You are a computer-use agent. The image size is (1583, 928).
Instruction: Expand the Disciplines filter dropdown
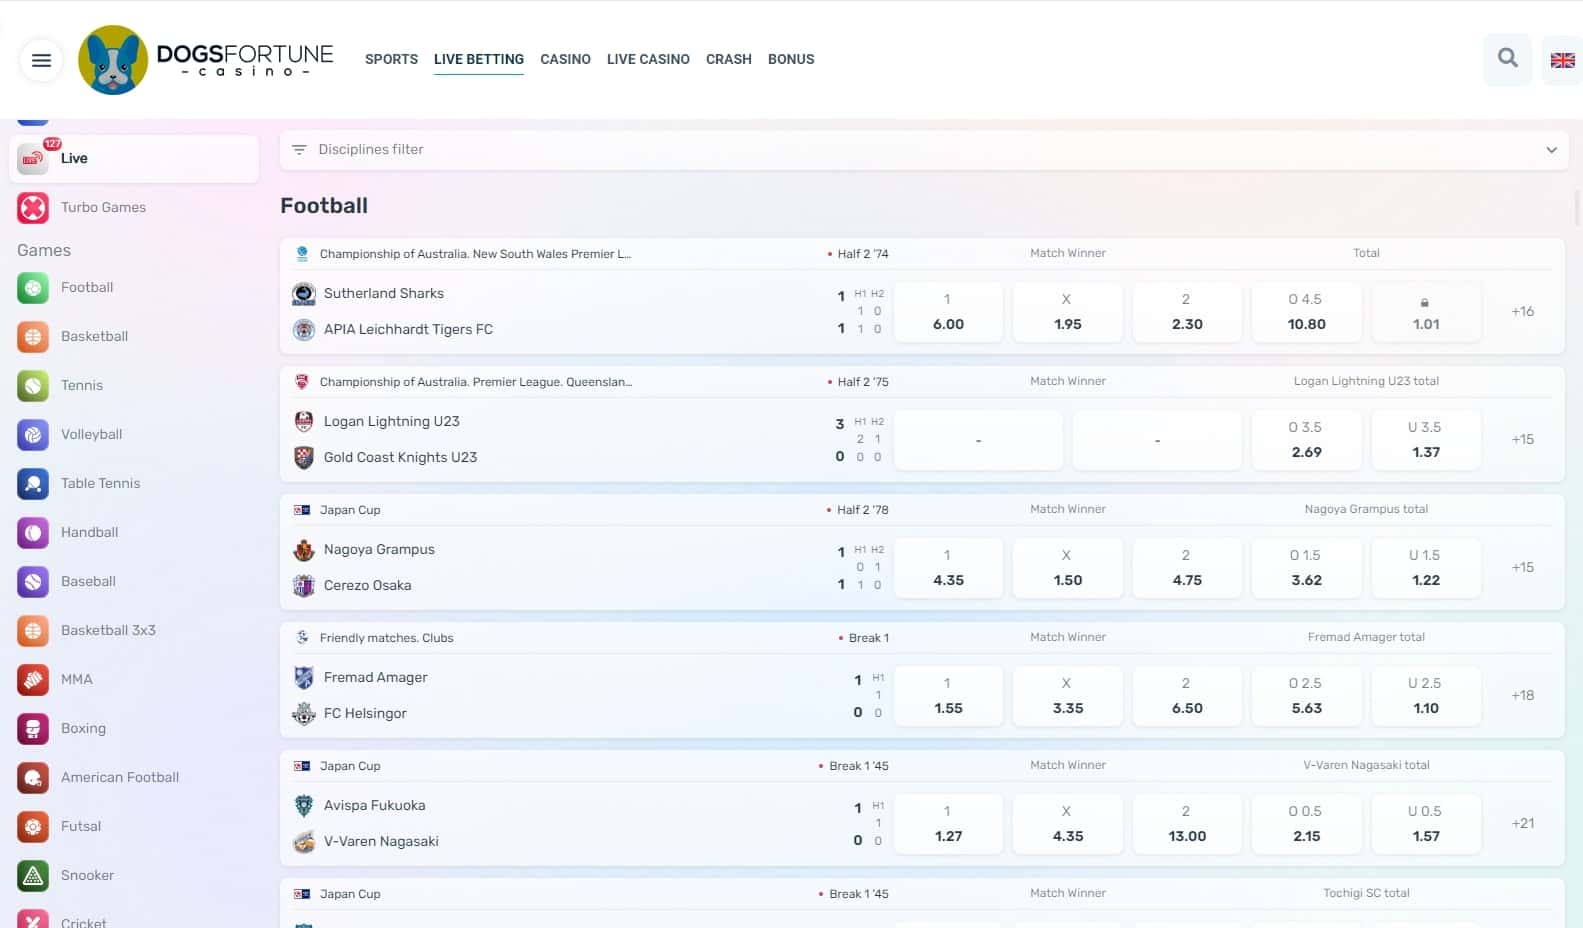click(1551, 150)
